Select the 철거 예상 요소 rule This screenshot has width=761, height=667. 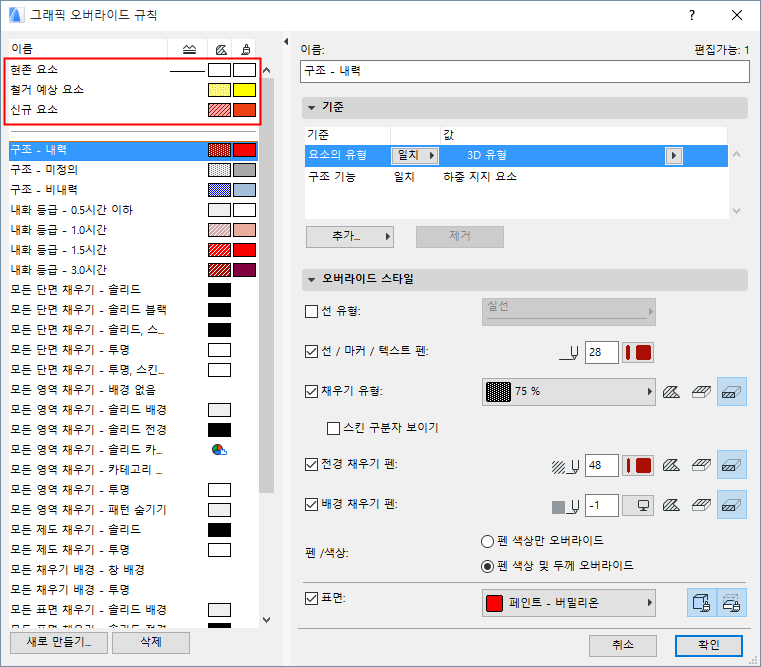pyautogui.click(x=132, y=90)
